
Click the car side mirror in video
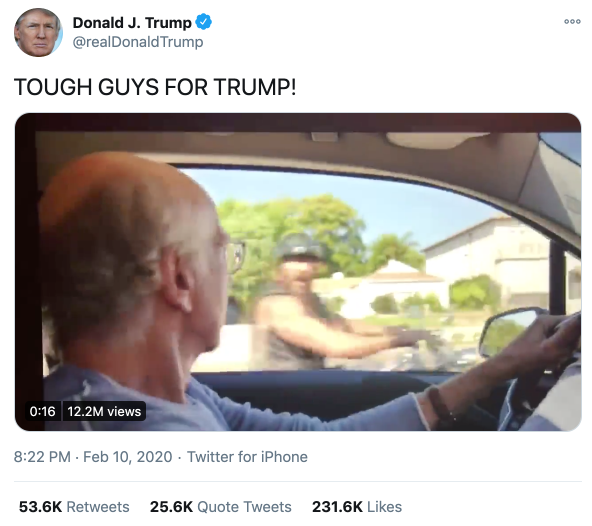(512, 332)
